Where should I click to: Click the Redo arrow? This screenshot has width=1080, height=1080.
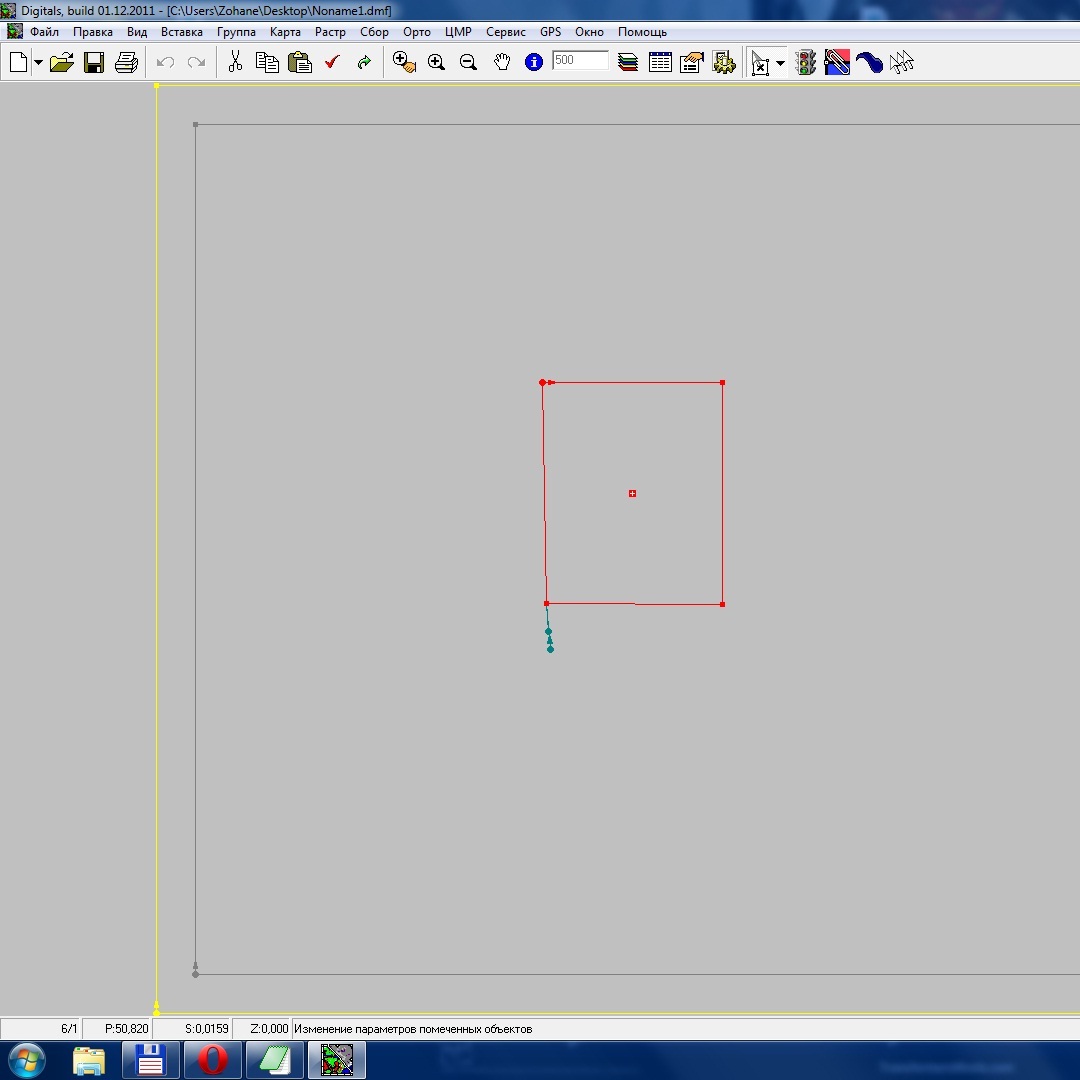tap(197, 62)
